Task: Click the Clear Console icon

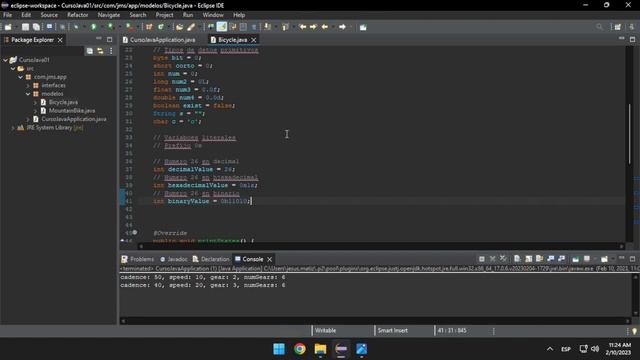Action: [x=517, y=259]
